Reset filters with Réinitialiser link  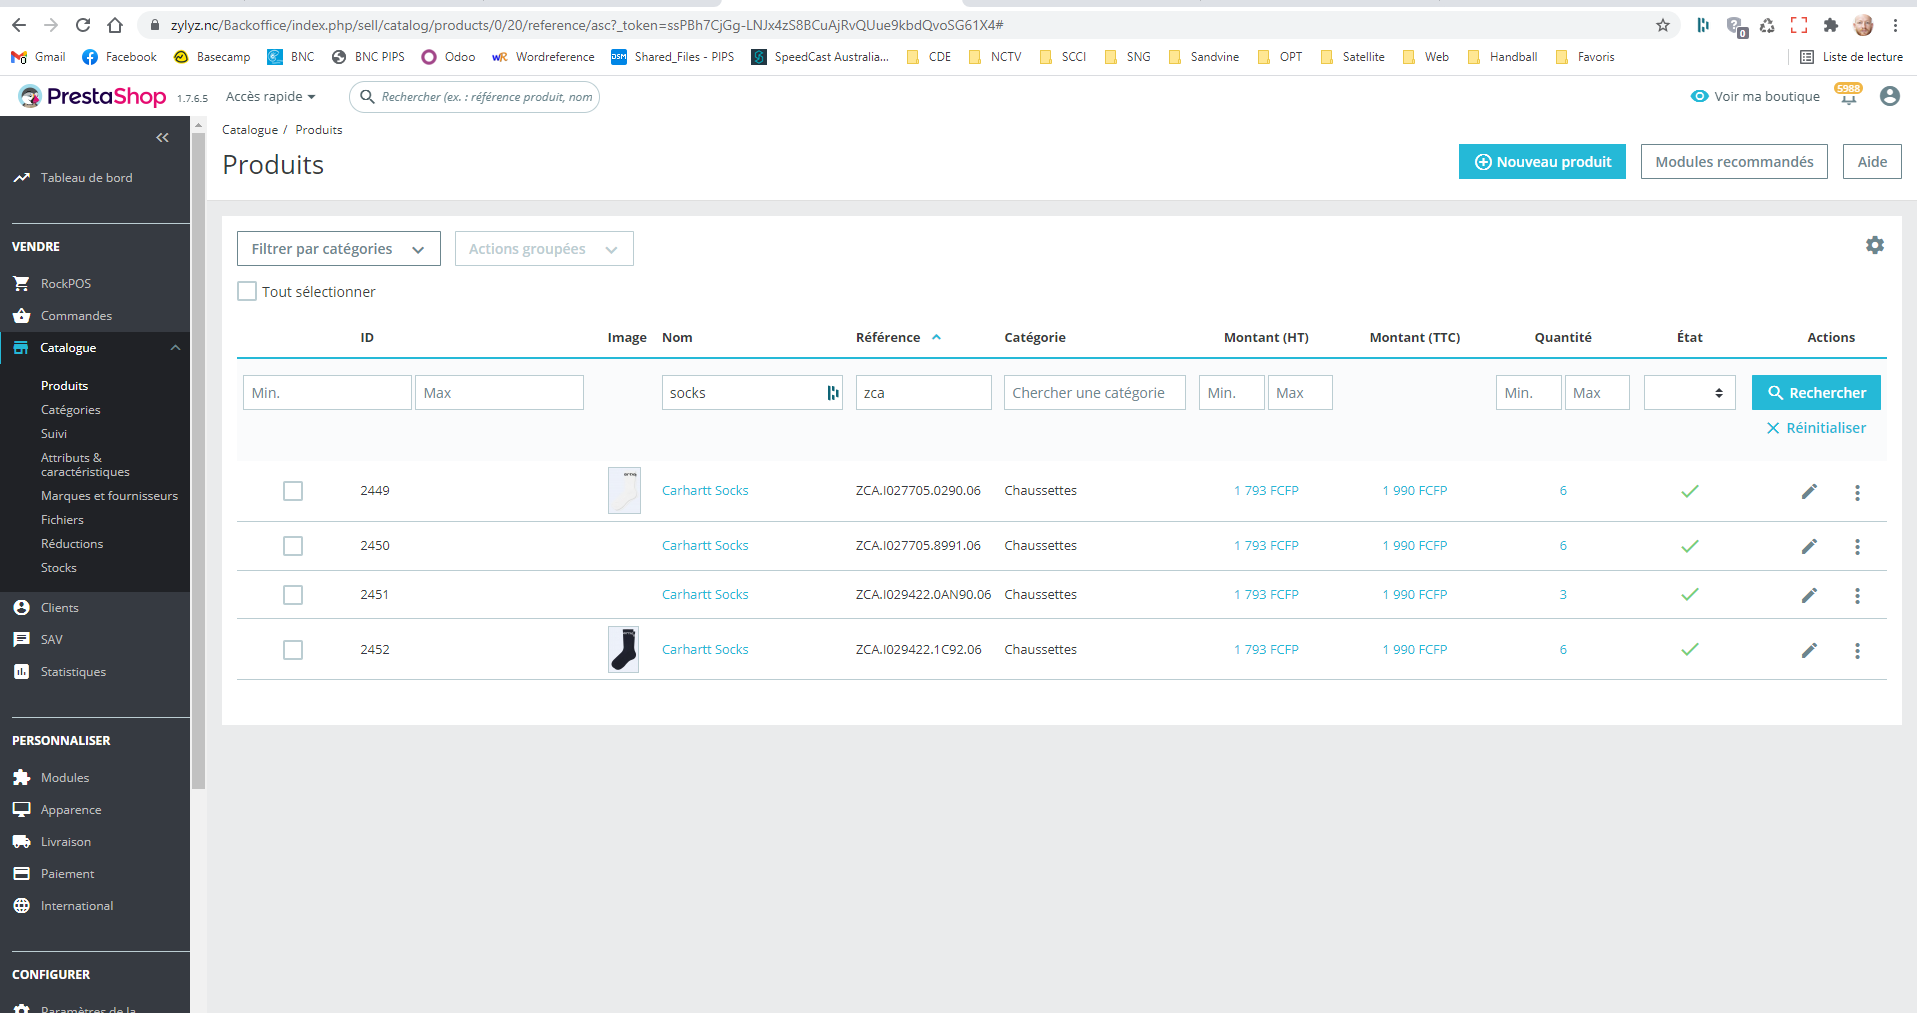pos(1816,428)
